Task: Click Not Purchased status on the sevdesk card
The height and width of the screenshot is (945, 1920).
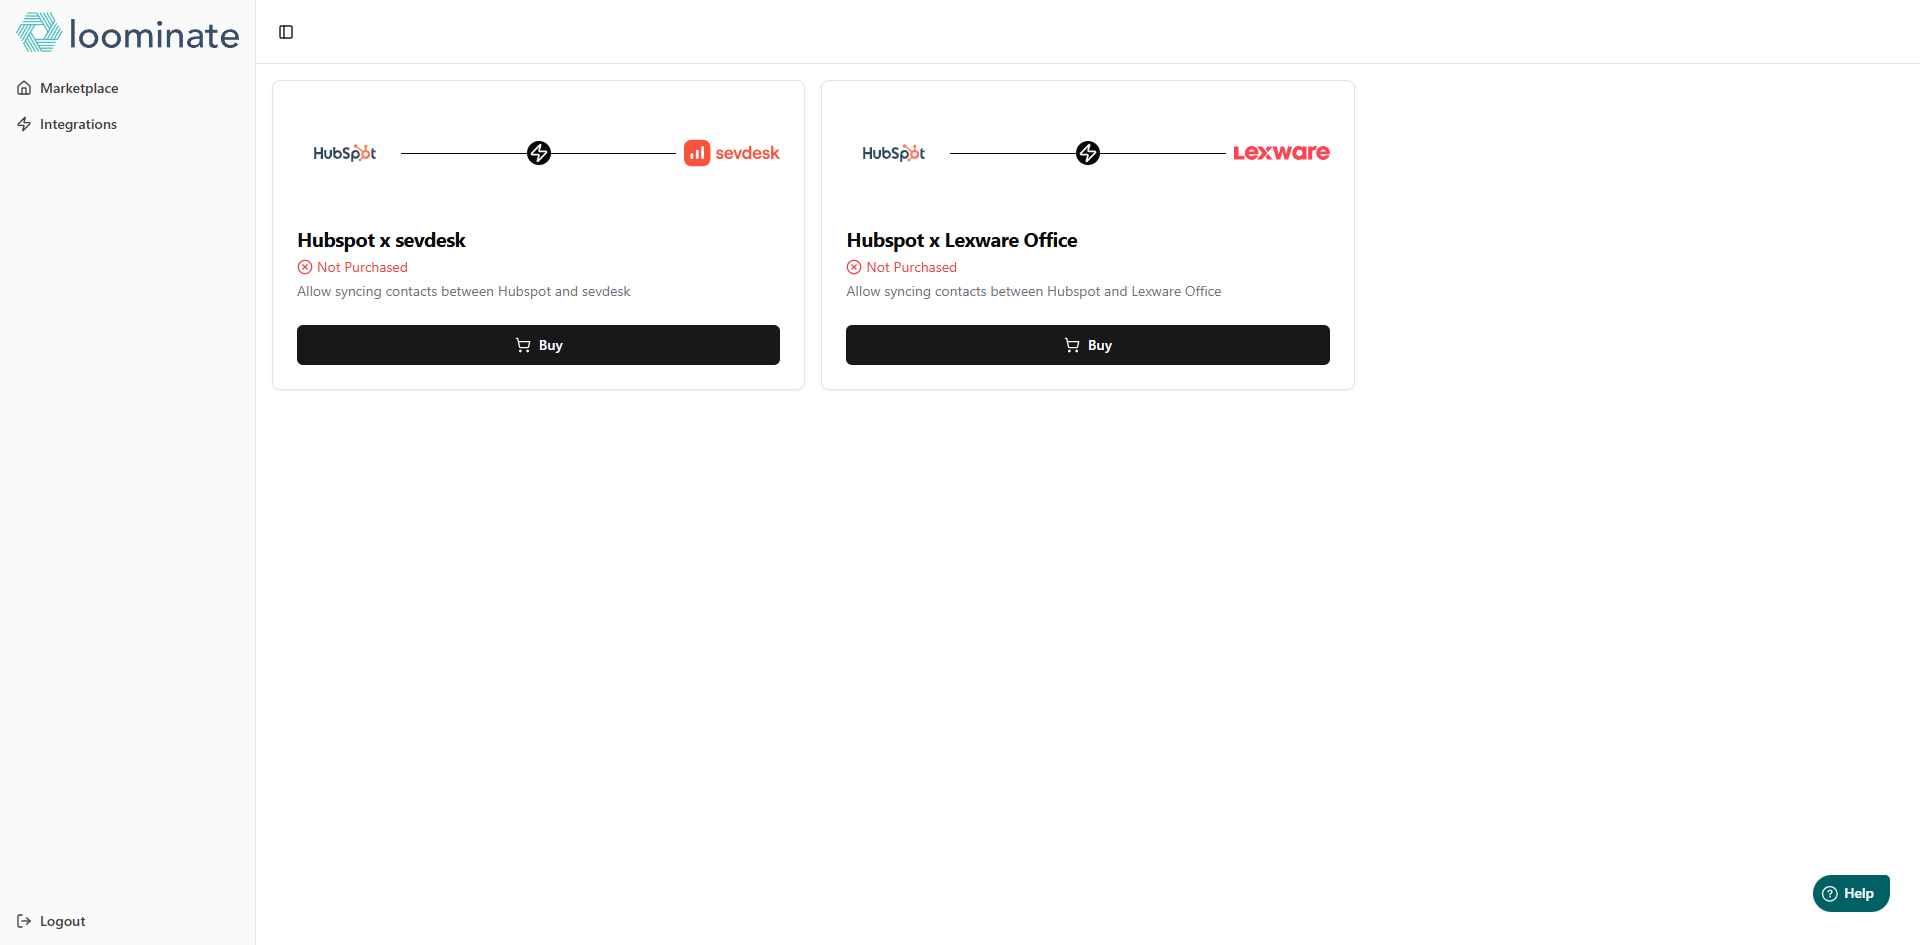Action: pos(353,267)
